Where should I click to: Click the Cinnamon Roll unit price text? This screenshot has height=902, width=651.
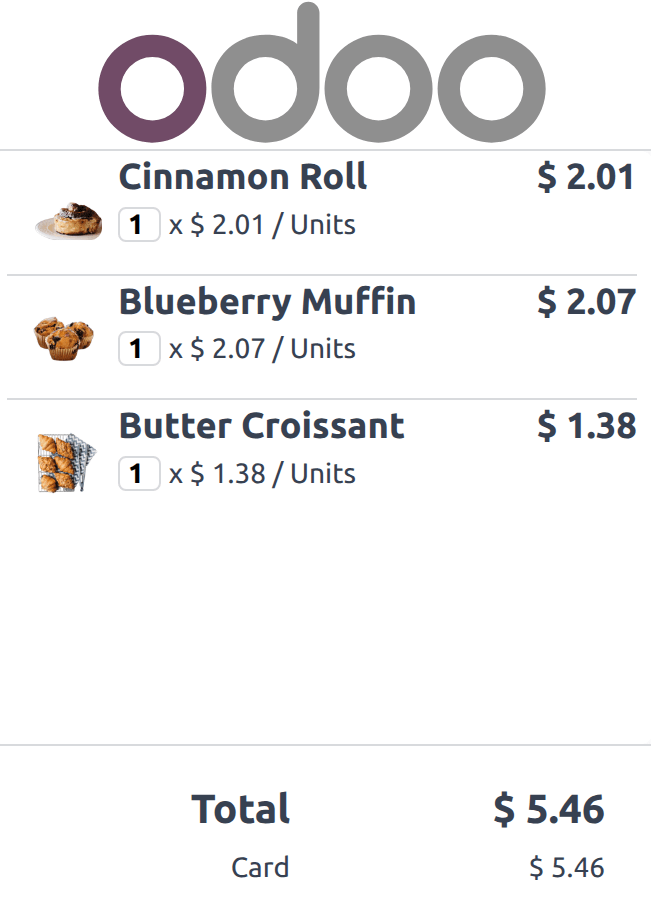(263, 225)
